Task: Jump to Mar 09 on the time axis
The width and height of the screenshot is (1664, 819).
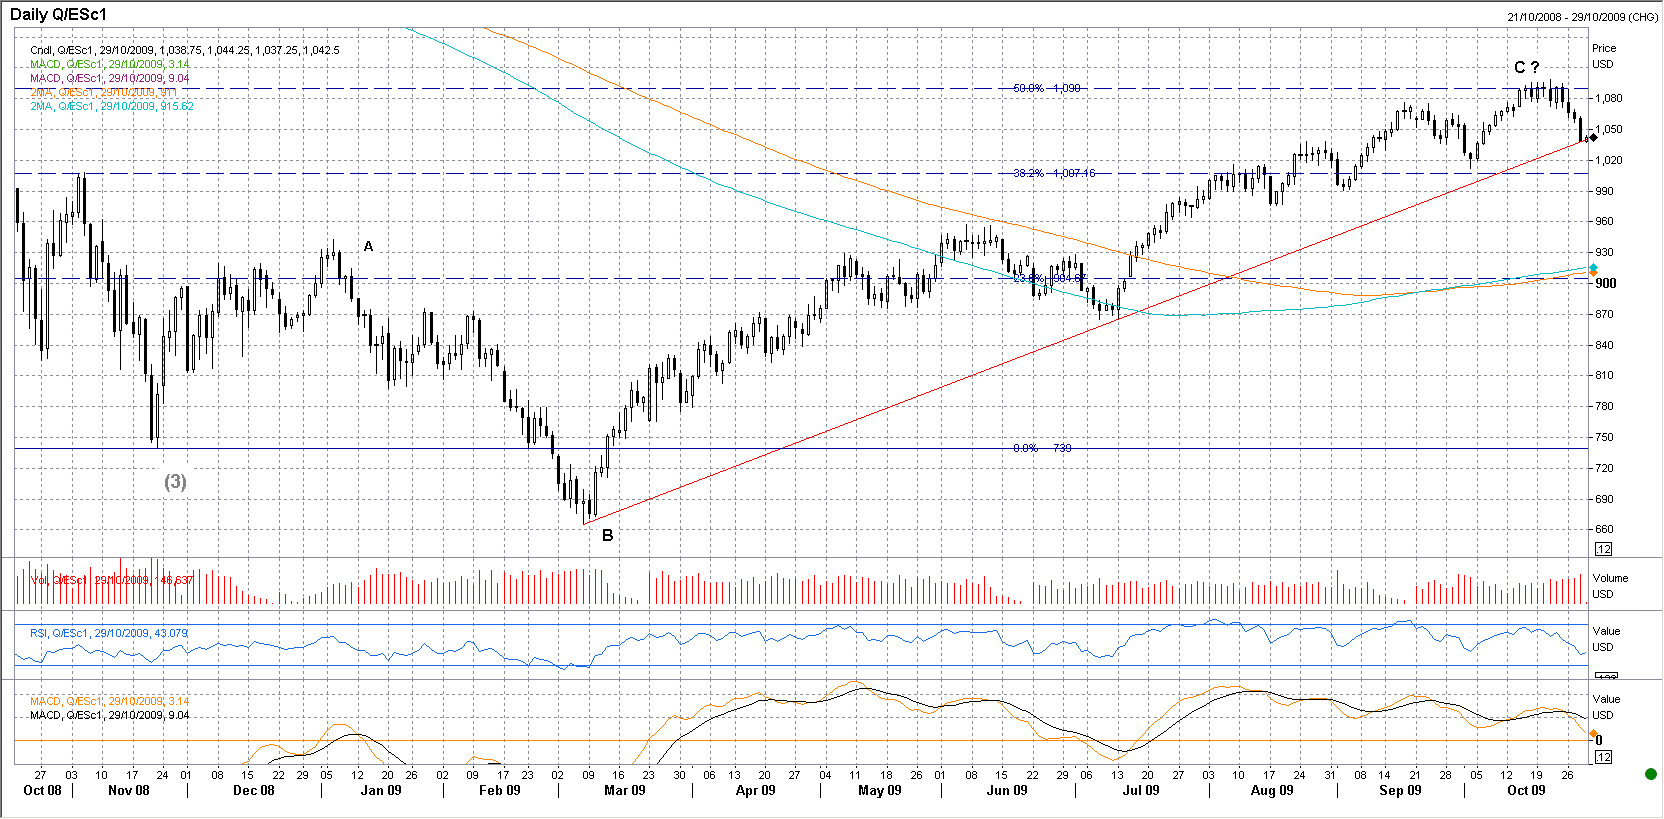Action: [x=625, y=790]
